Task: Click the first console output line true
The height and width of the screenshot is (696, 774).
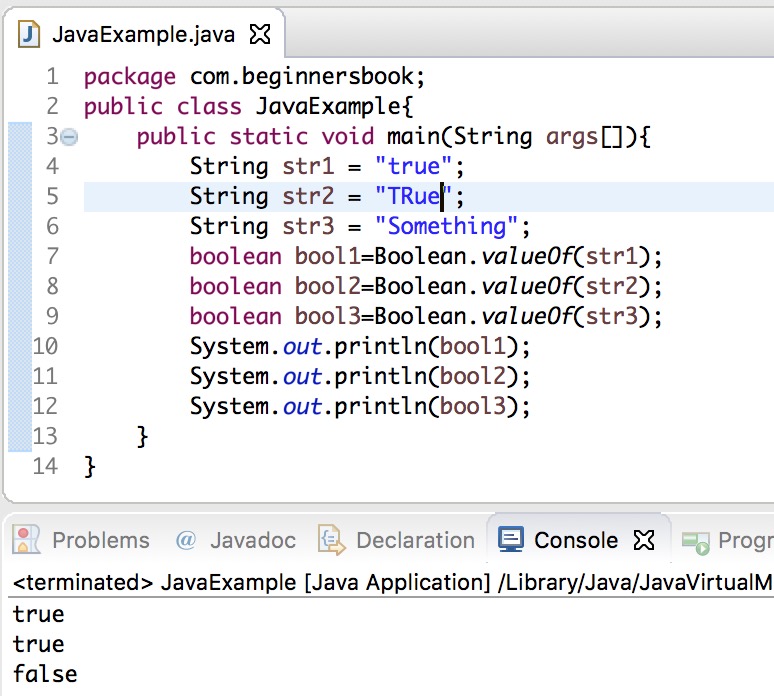Action: 39,615
